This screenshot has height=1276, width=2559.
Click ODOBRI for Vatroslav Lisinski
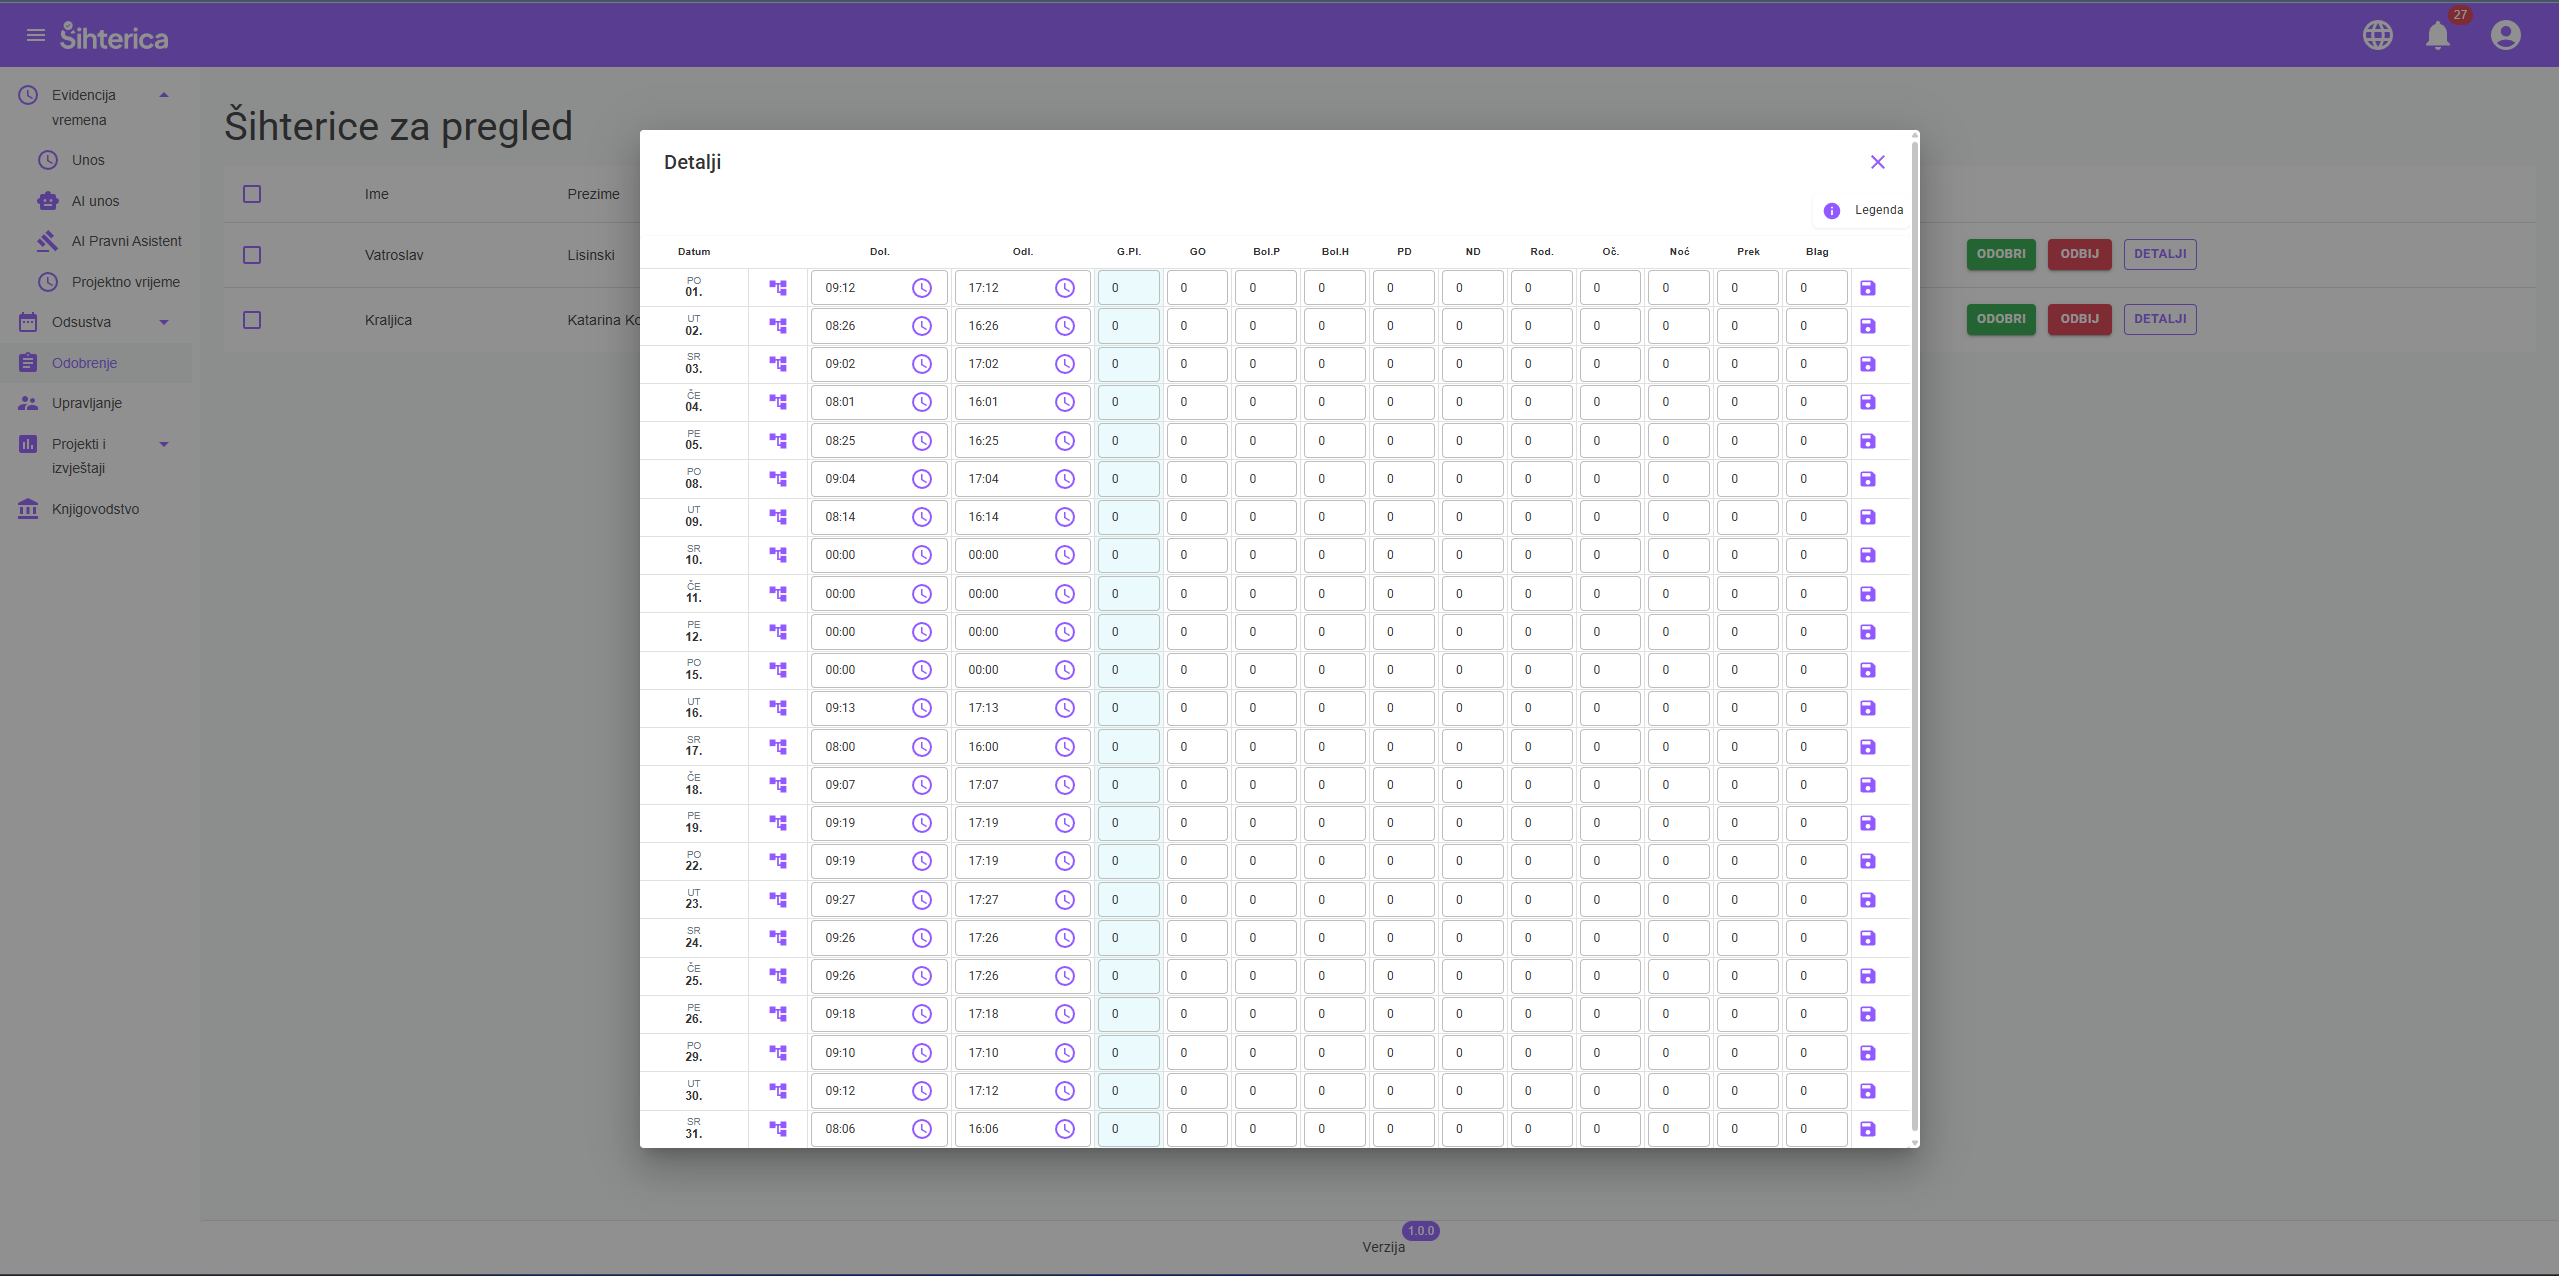(x=2000, y=254)
